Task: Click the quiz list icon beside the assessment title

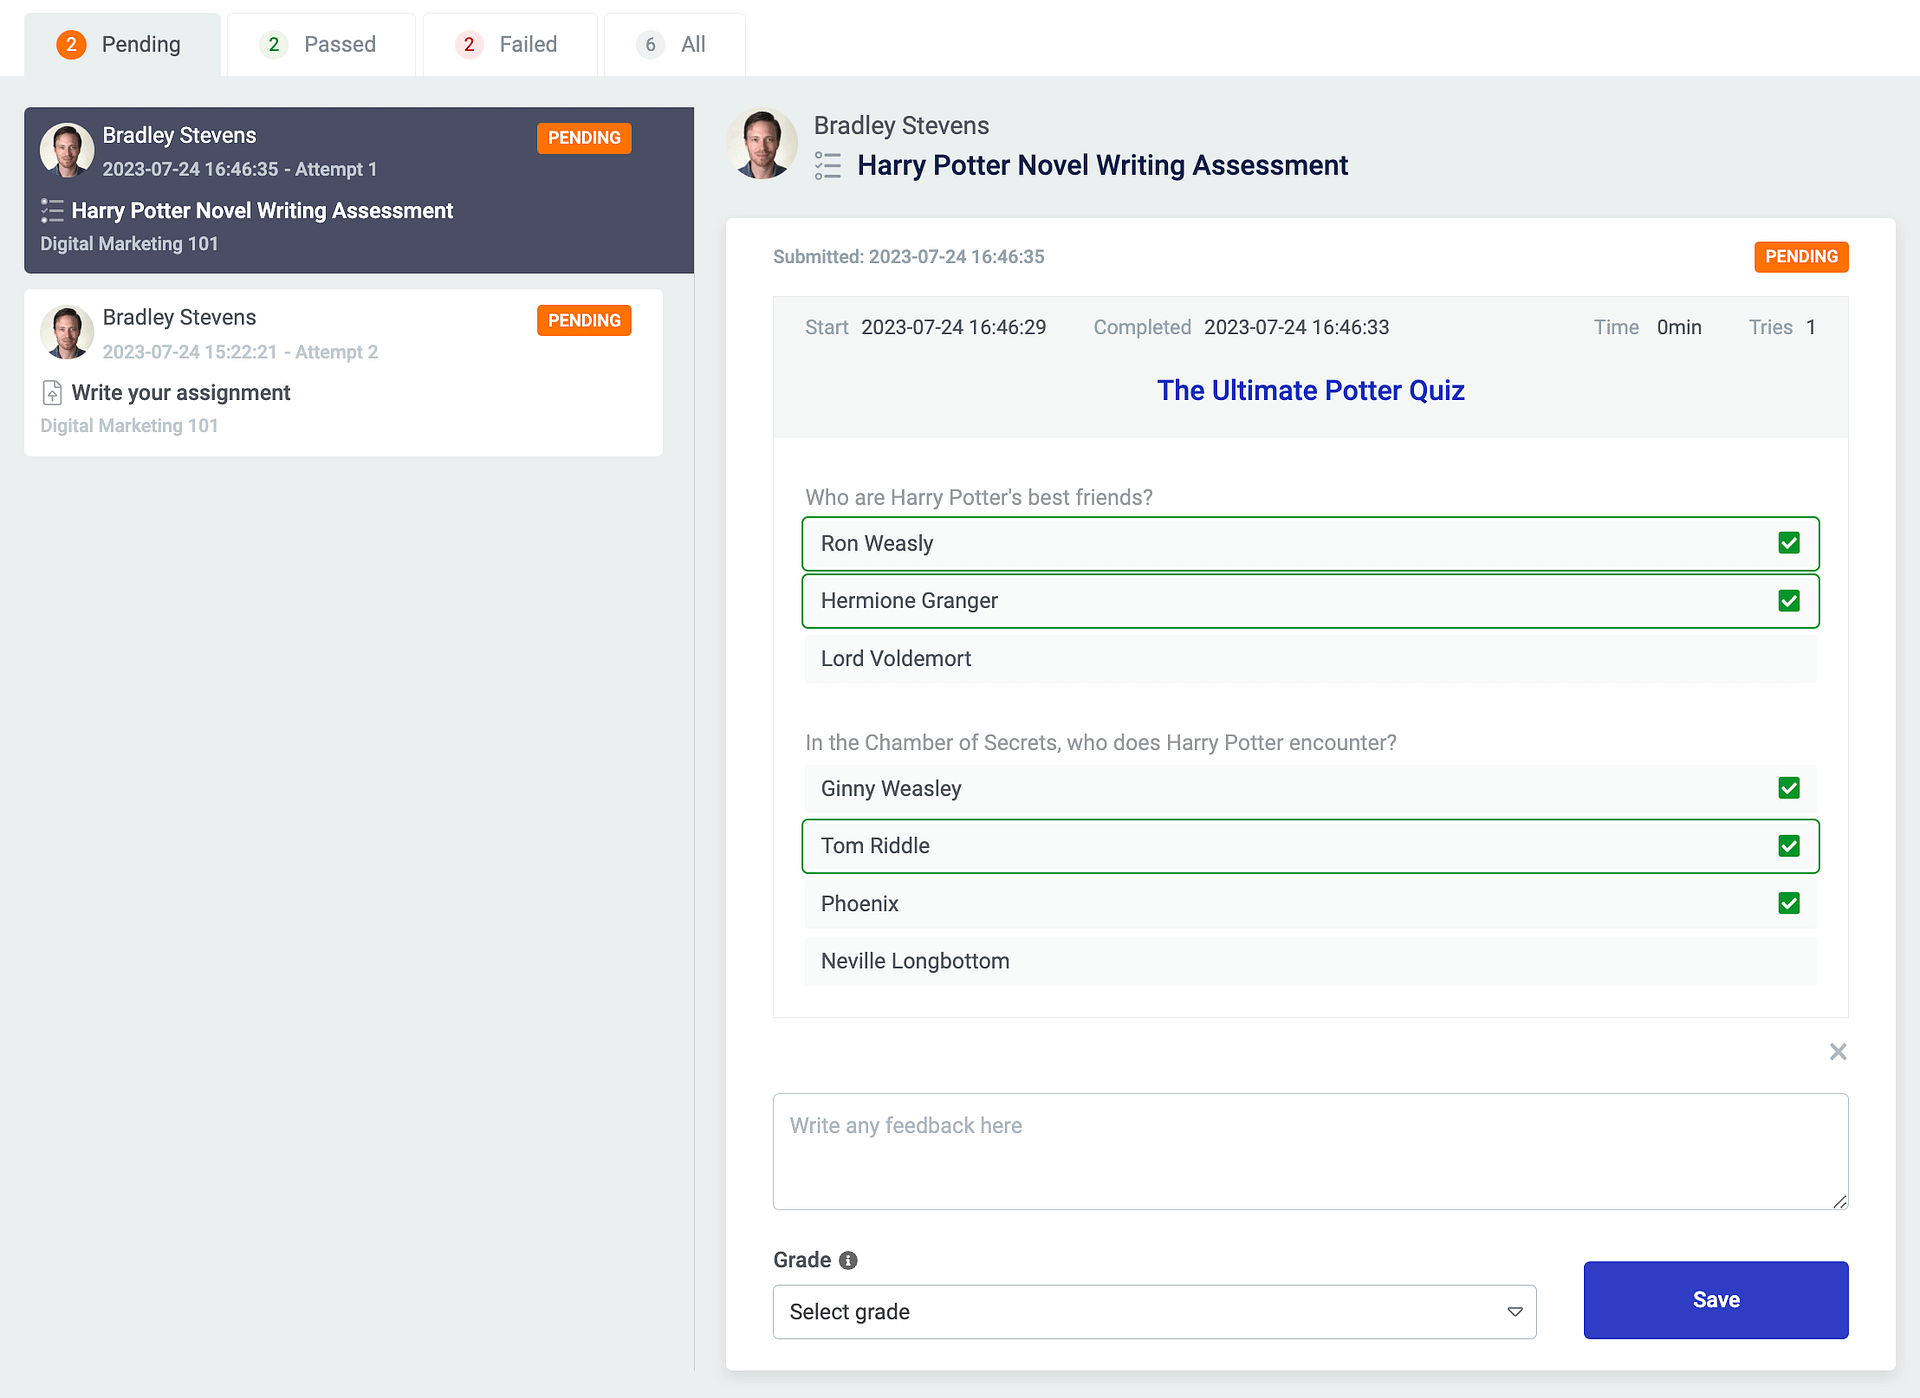Action: (828, 166)
